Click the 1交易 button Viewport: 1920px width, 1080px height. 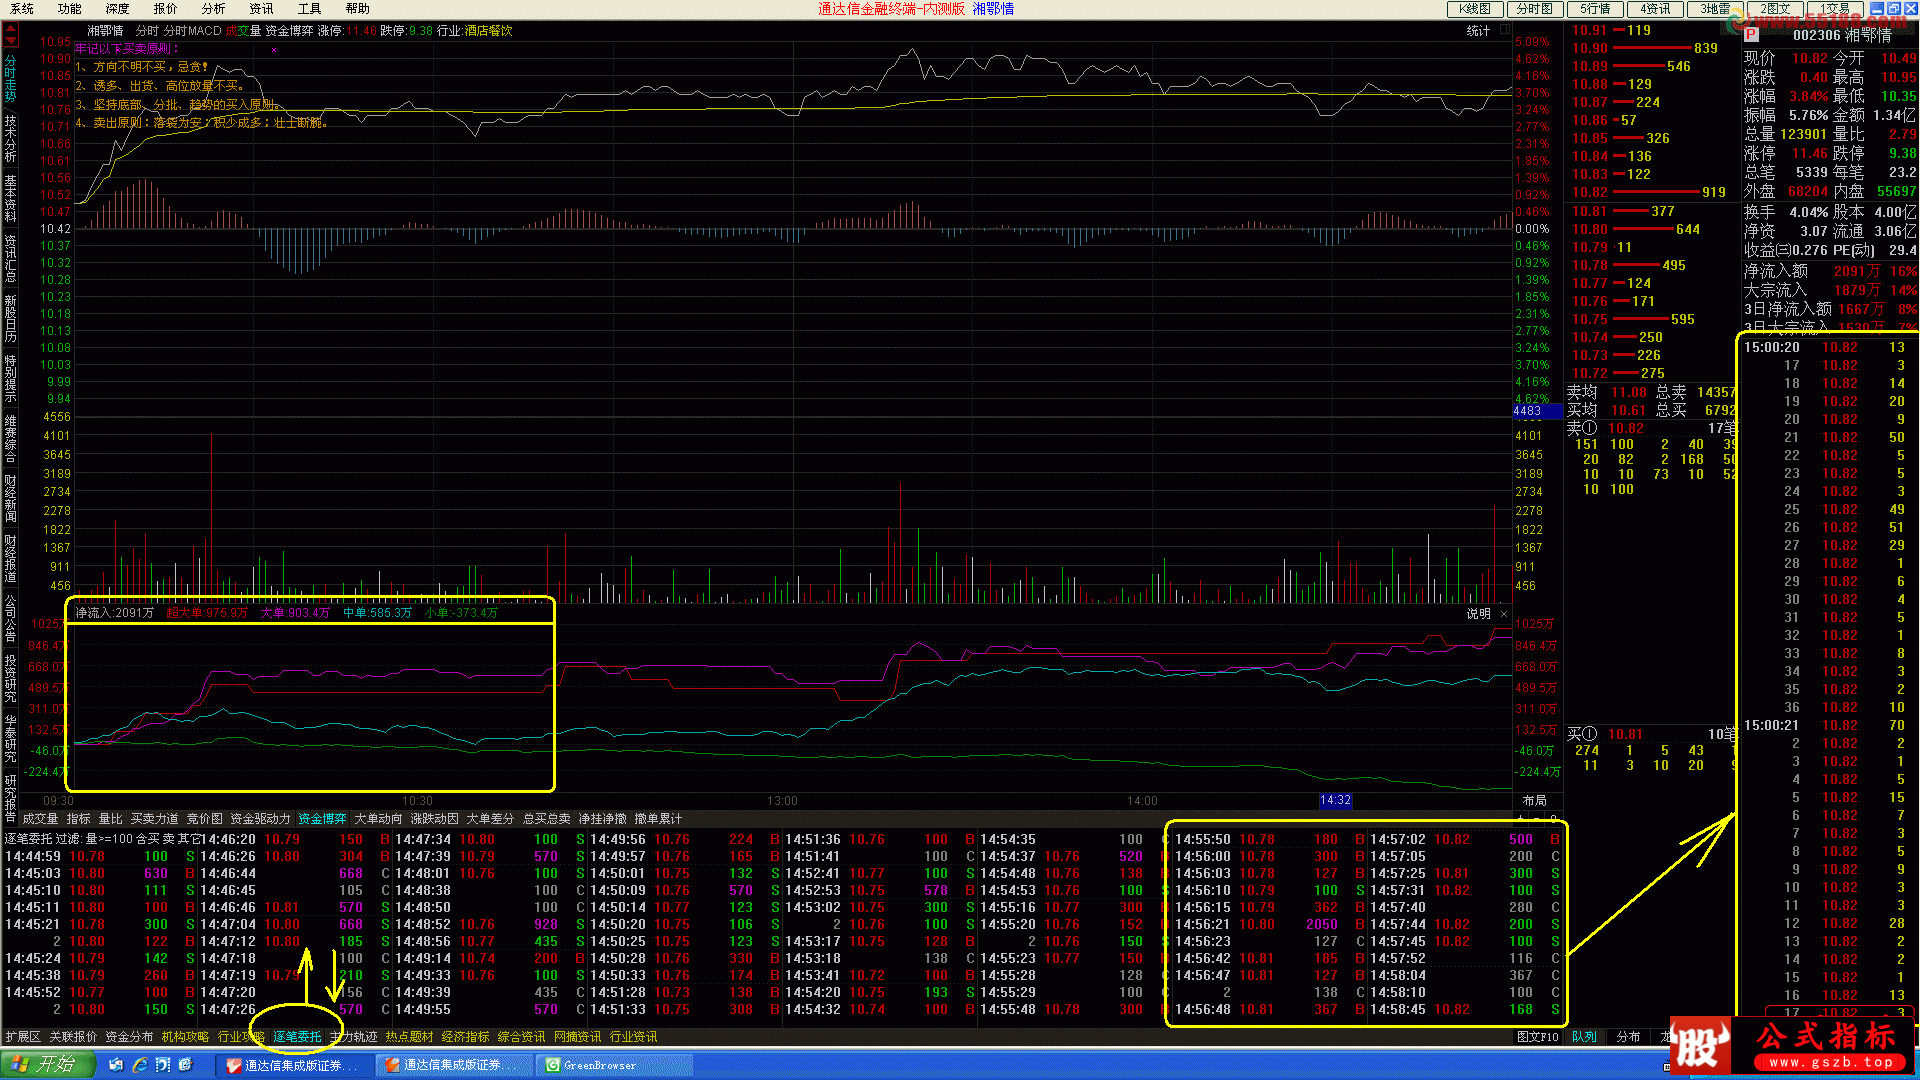click(1835, 9)
